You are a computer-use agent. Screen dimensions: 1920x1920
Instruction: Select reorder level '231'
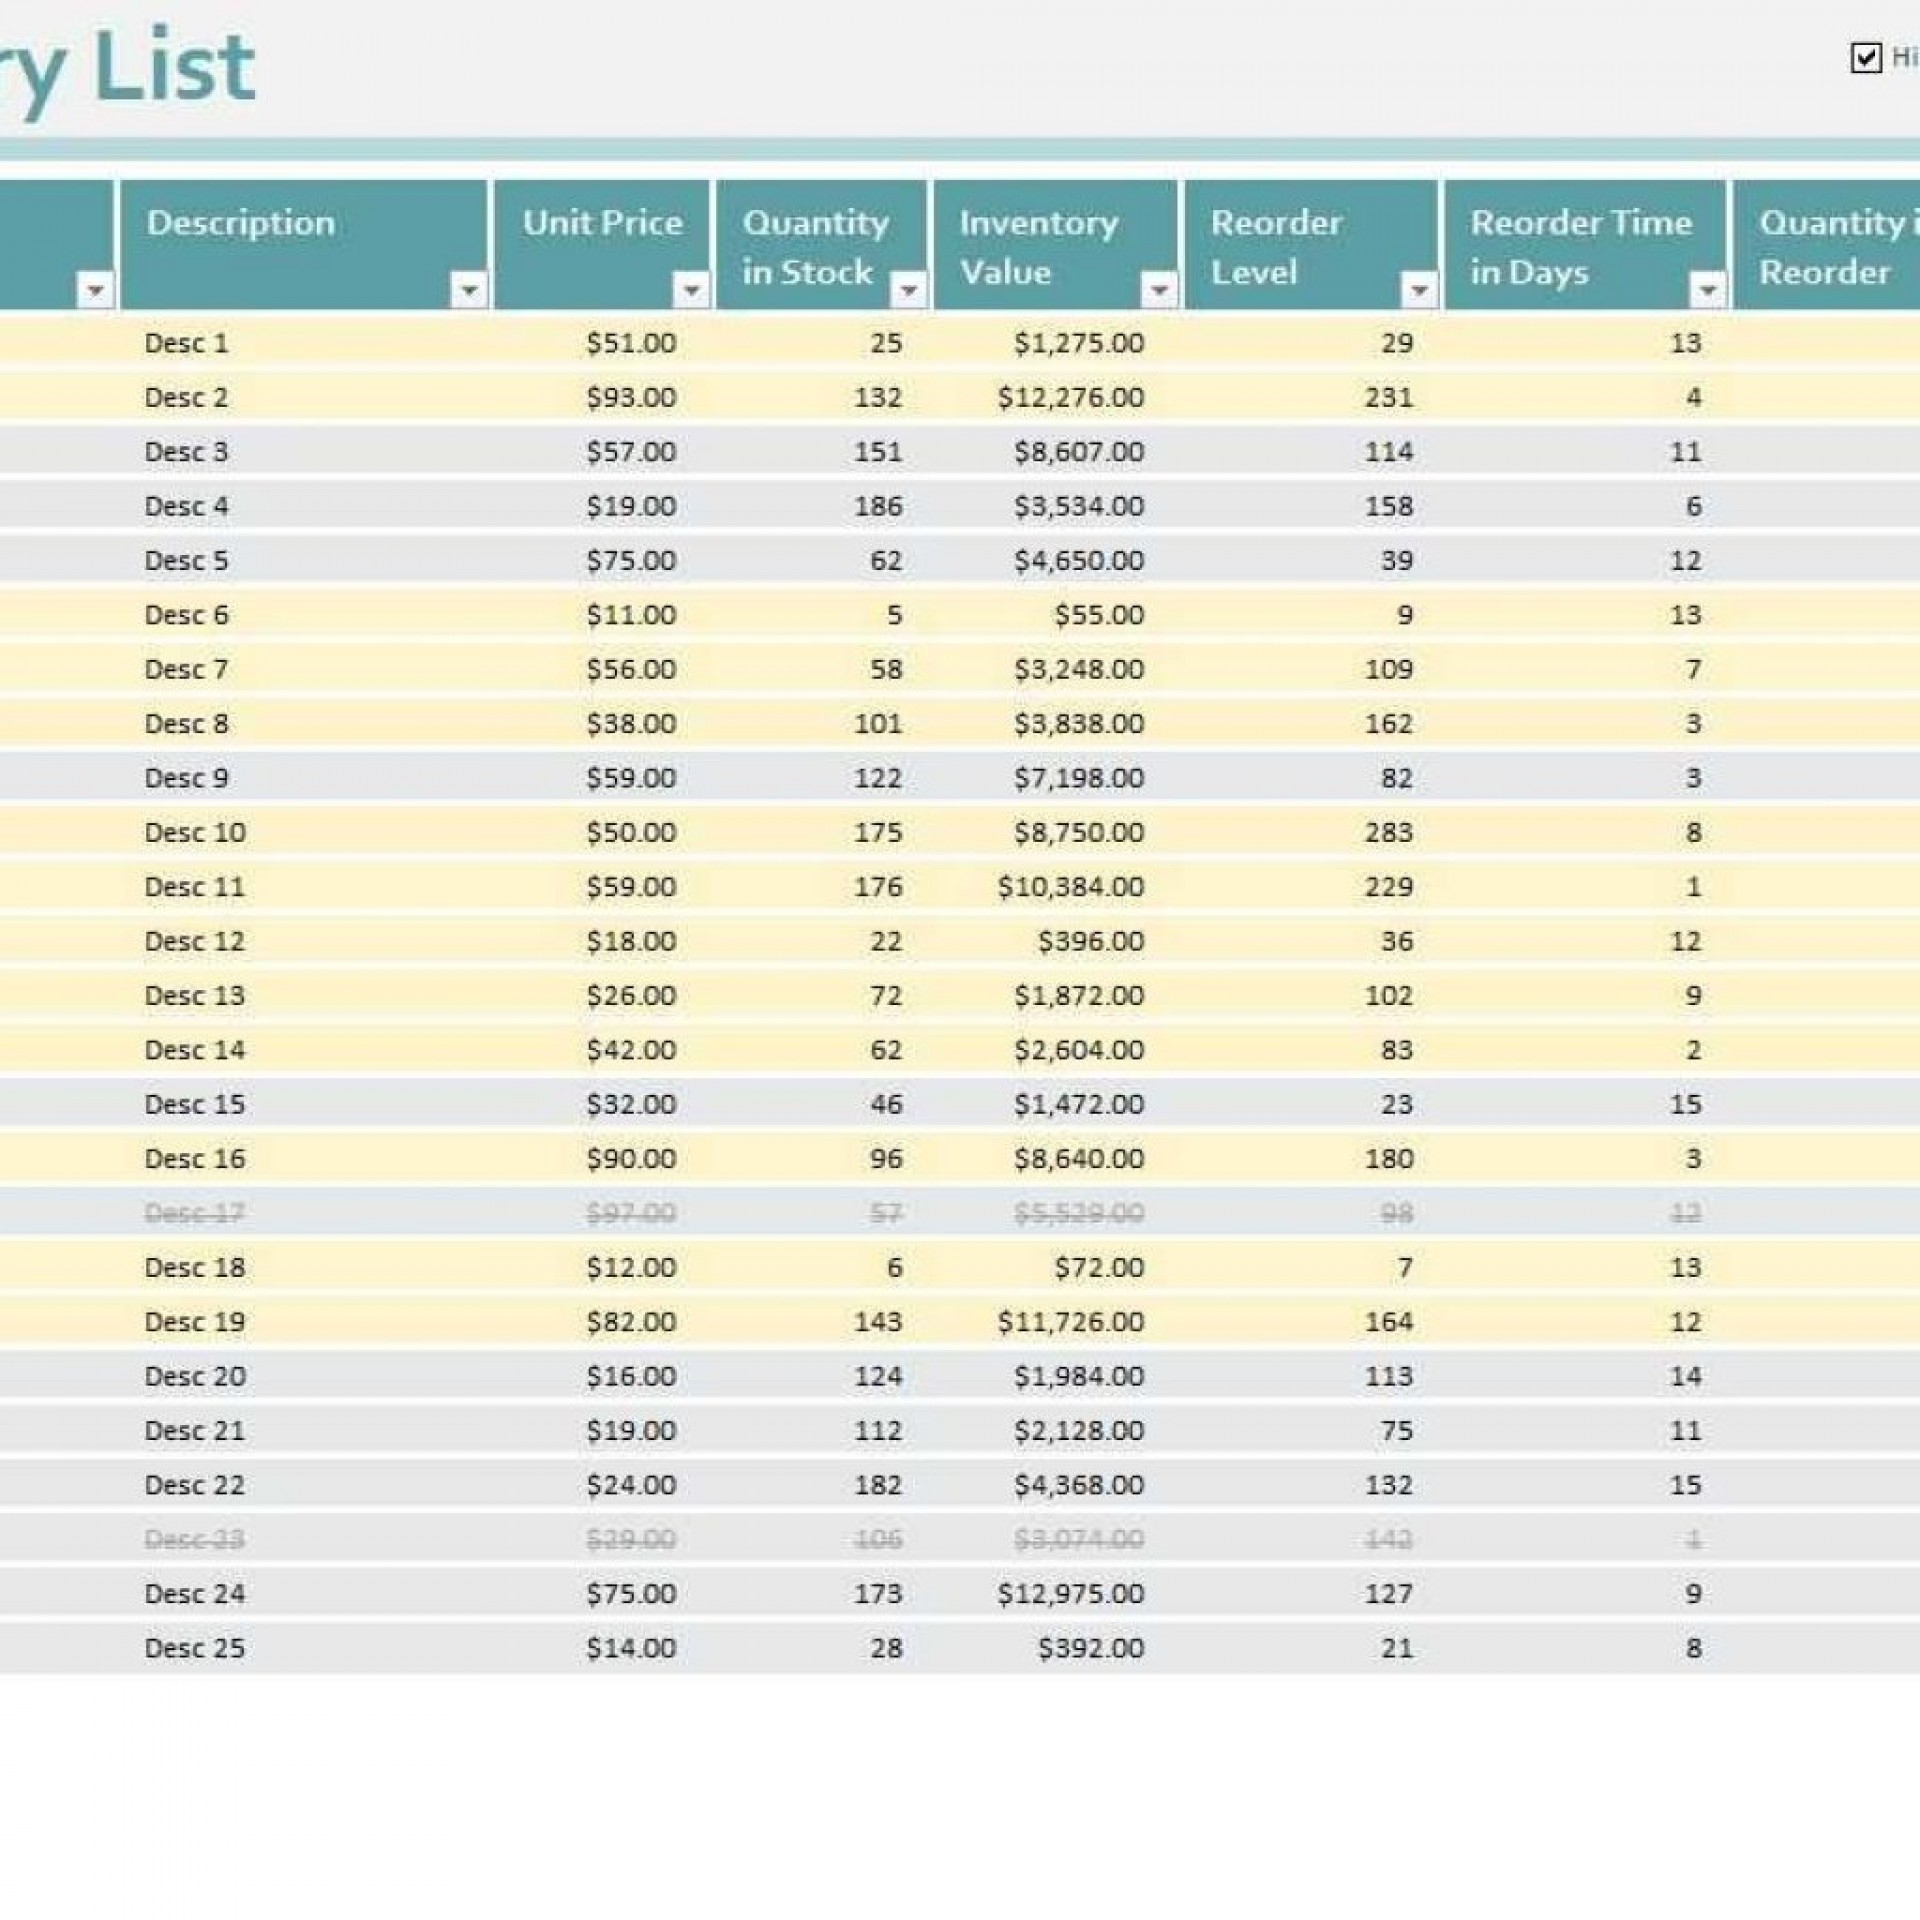pos(1389,397)
